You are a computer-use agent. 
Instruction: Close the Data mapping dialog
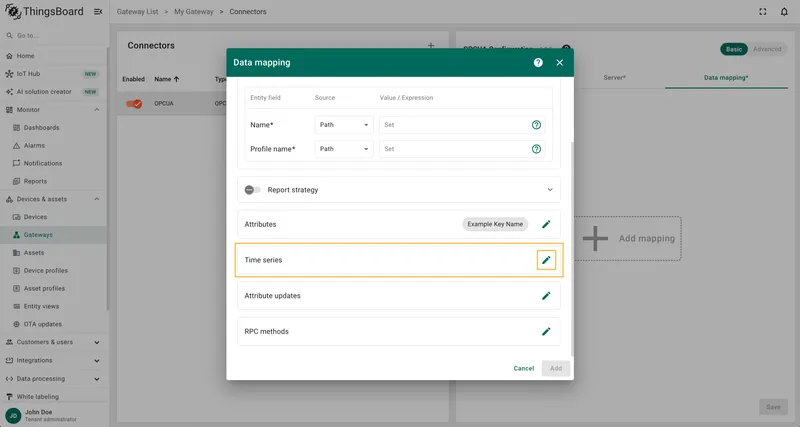560,62
